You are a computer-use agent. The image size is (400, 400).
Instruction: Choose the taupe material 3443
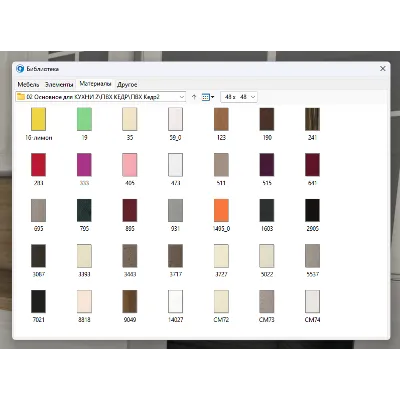[x=130, y=256]
